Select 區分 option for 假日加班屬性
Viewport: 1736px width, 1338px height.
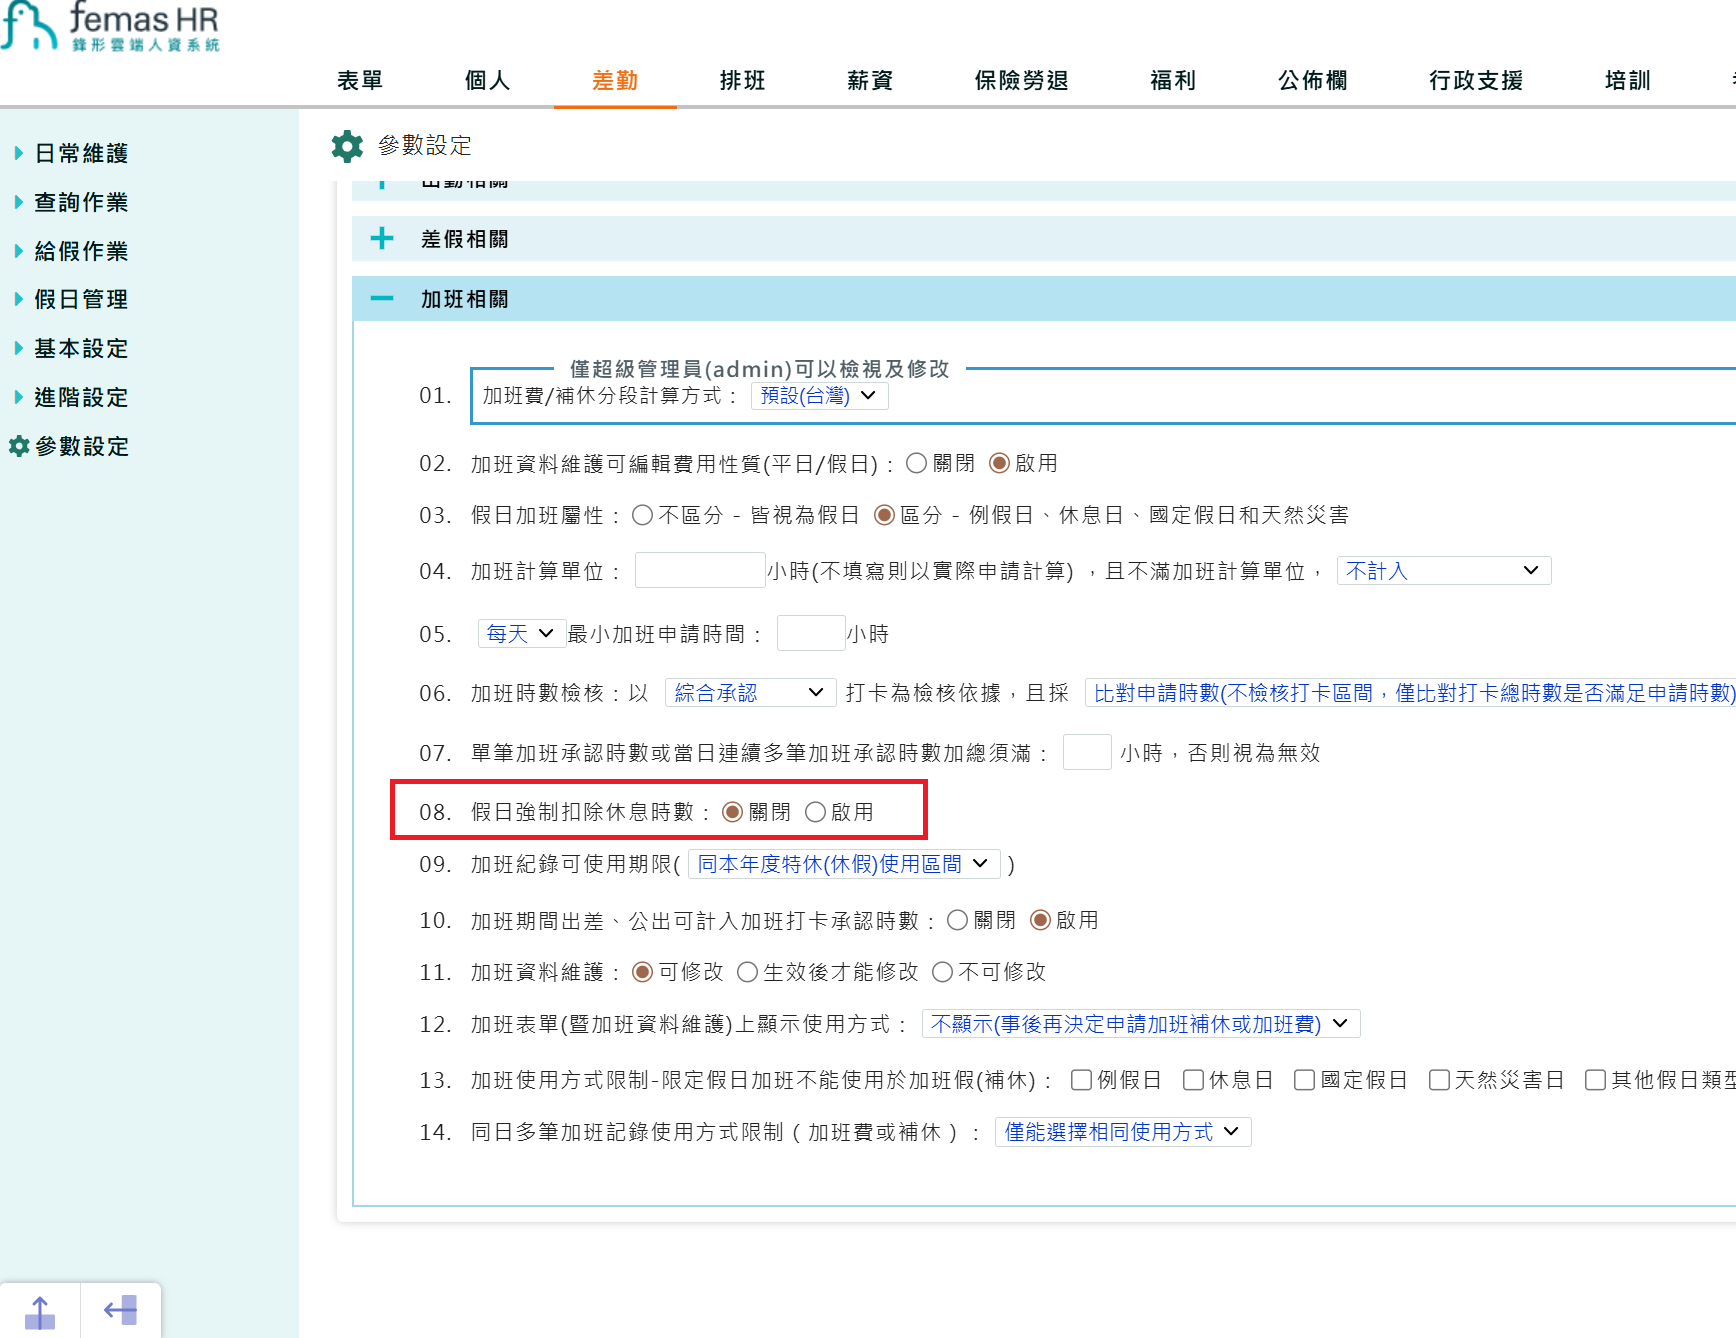point(884,515)
